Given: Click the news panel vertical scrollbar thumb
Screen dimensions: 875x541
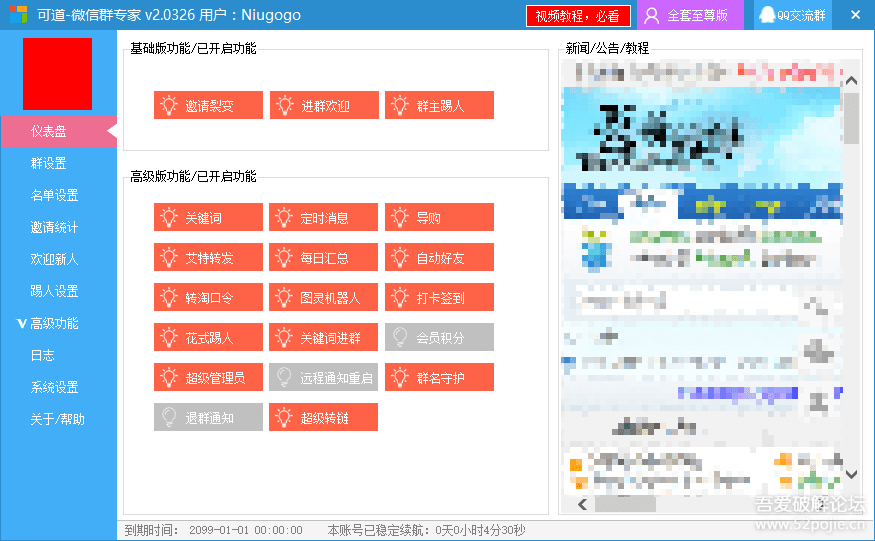Looking at the screenshot, I should 851,118.
